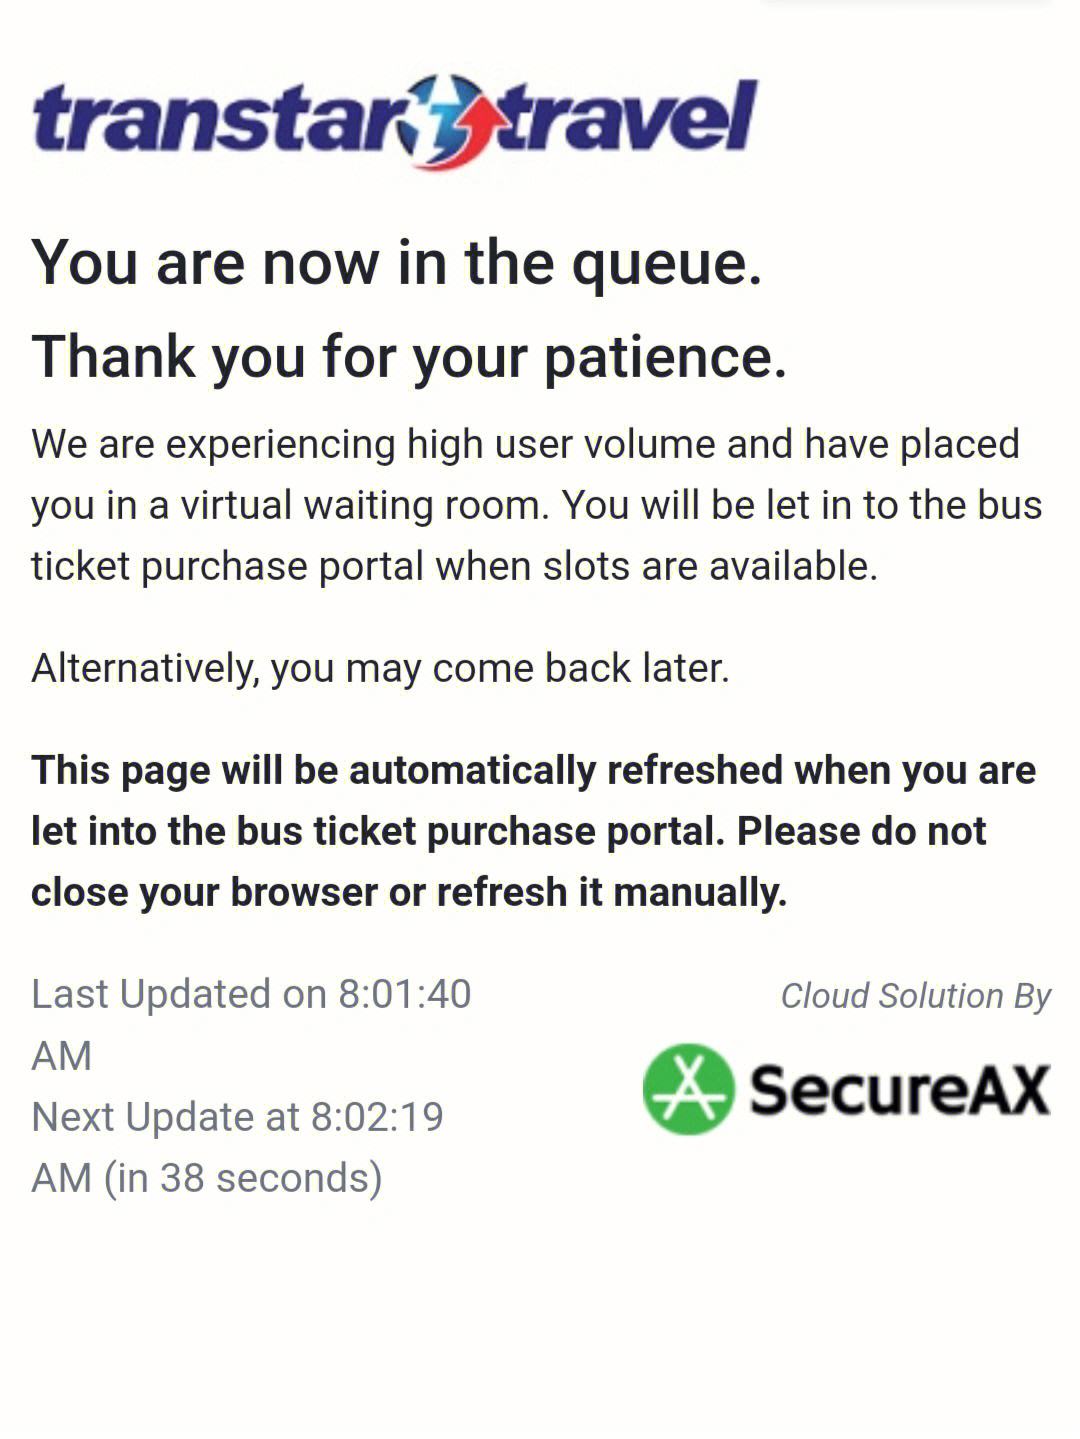The image size is (1080, 1439).
Task: Click the 'You are now in the queue.' heading
Action: click(397, 264)
